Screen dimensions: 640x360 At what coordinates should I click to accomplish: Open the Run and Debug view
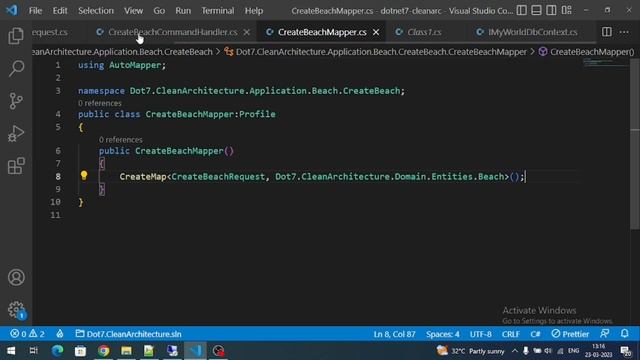click(x=16, y=133)
